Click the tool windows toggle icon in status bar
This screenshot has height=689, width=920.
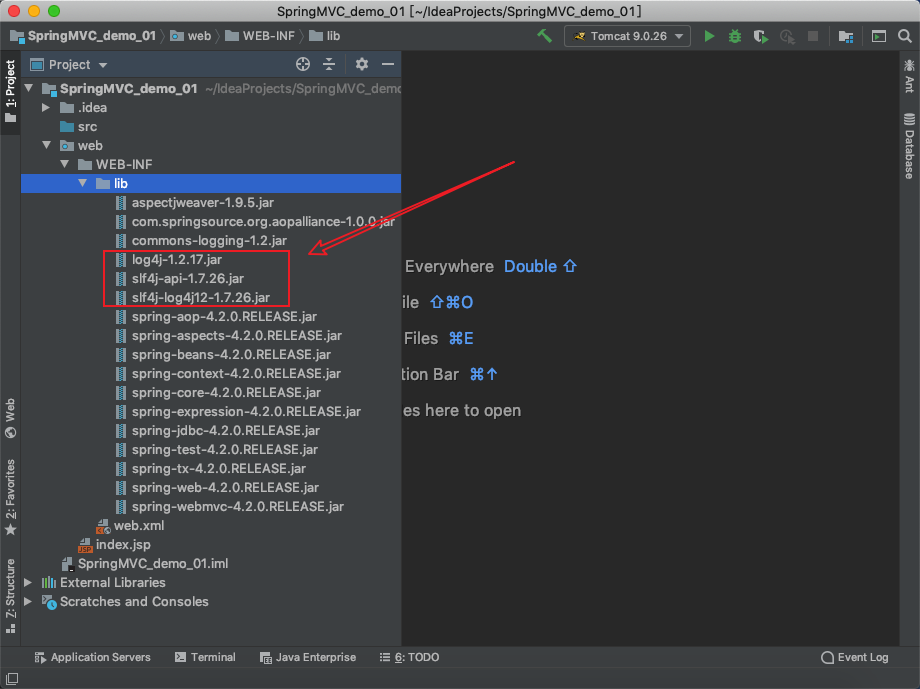coord(12,678)
